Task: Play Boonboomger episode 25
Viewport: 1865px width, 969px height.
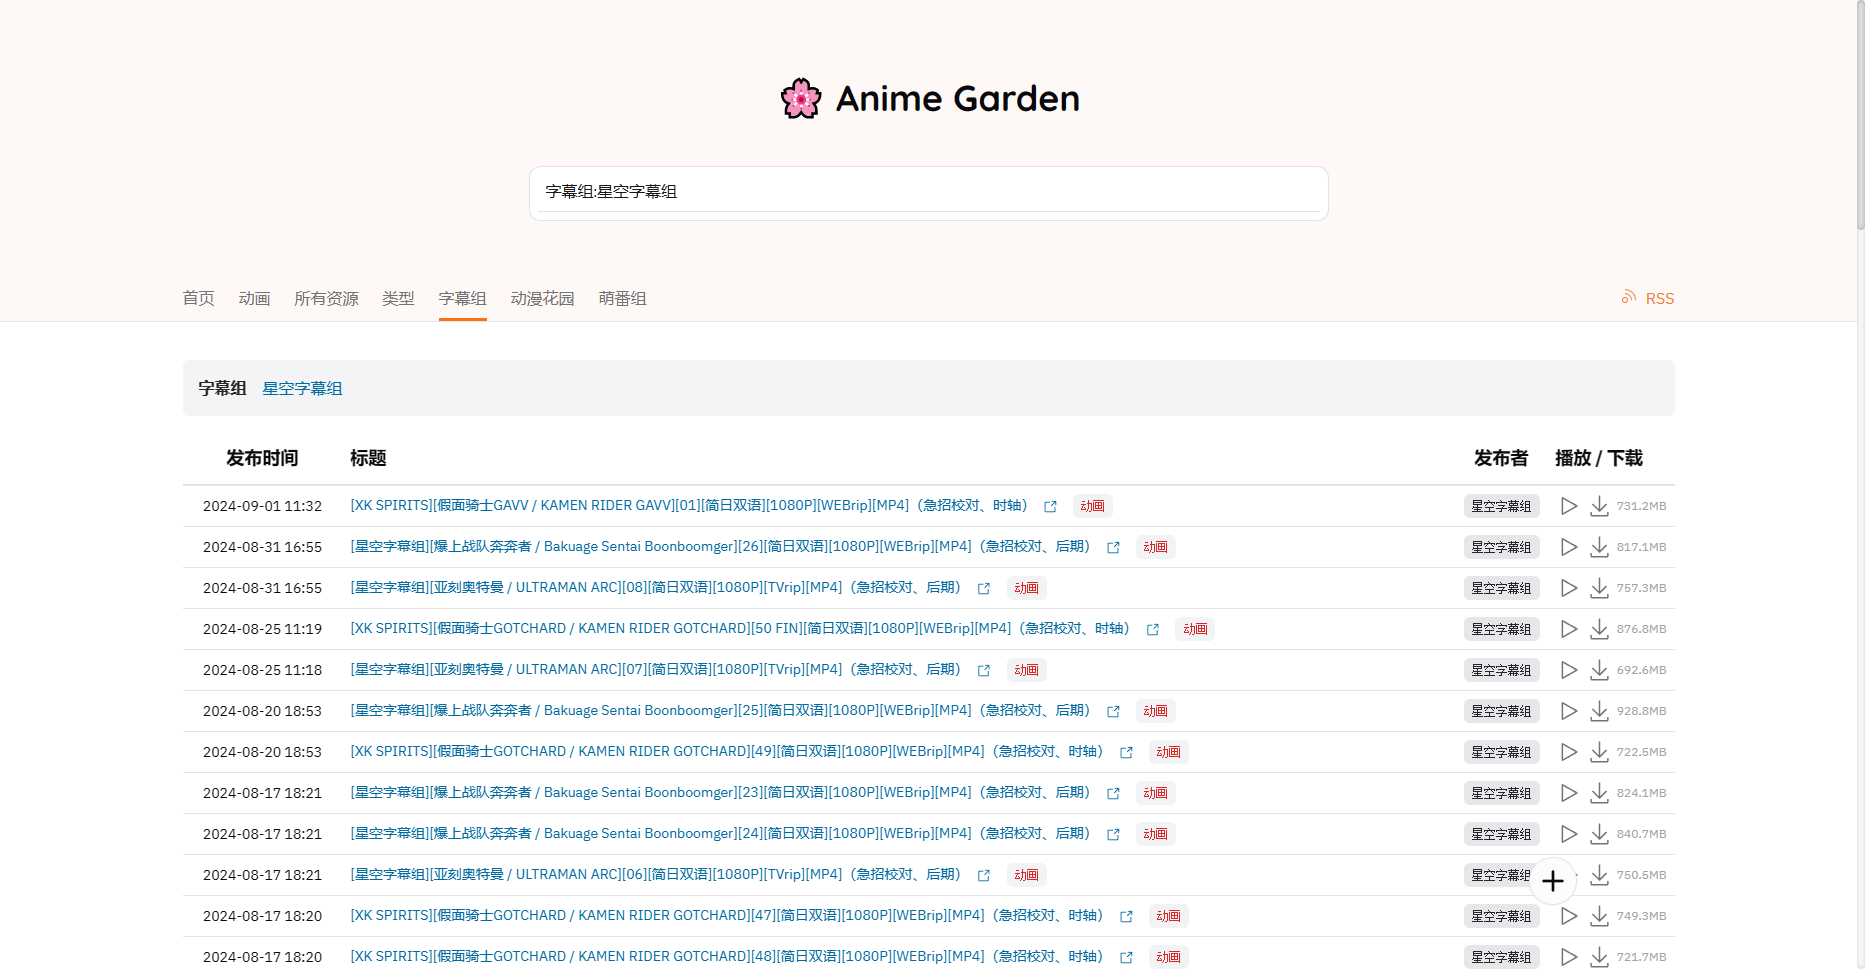Action: pyautogui.click(x=1569, y=711)
